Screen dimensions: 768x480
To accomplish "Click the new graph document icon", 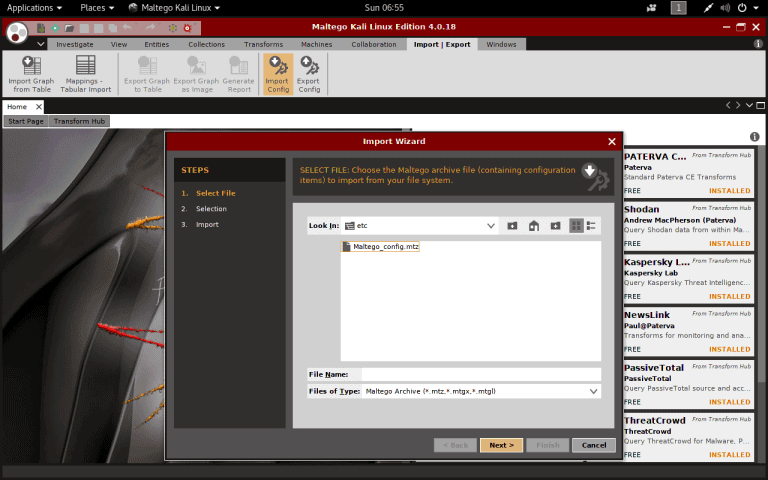I will point(41,28).
